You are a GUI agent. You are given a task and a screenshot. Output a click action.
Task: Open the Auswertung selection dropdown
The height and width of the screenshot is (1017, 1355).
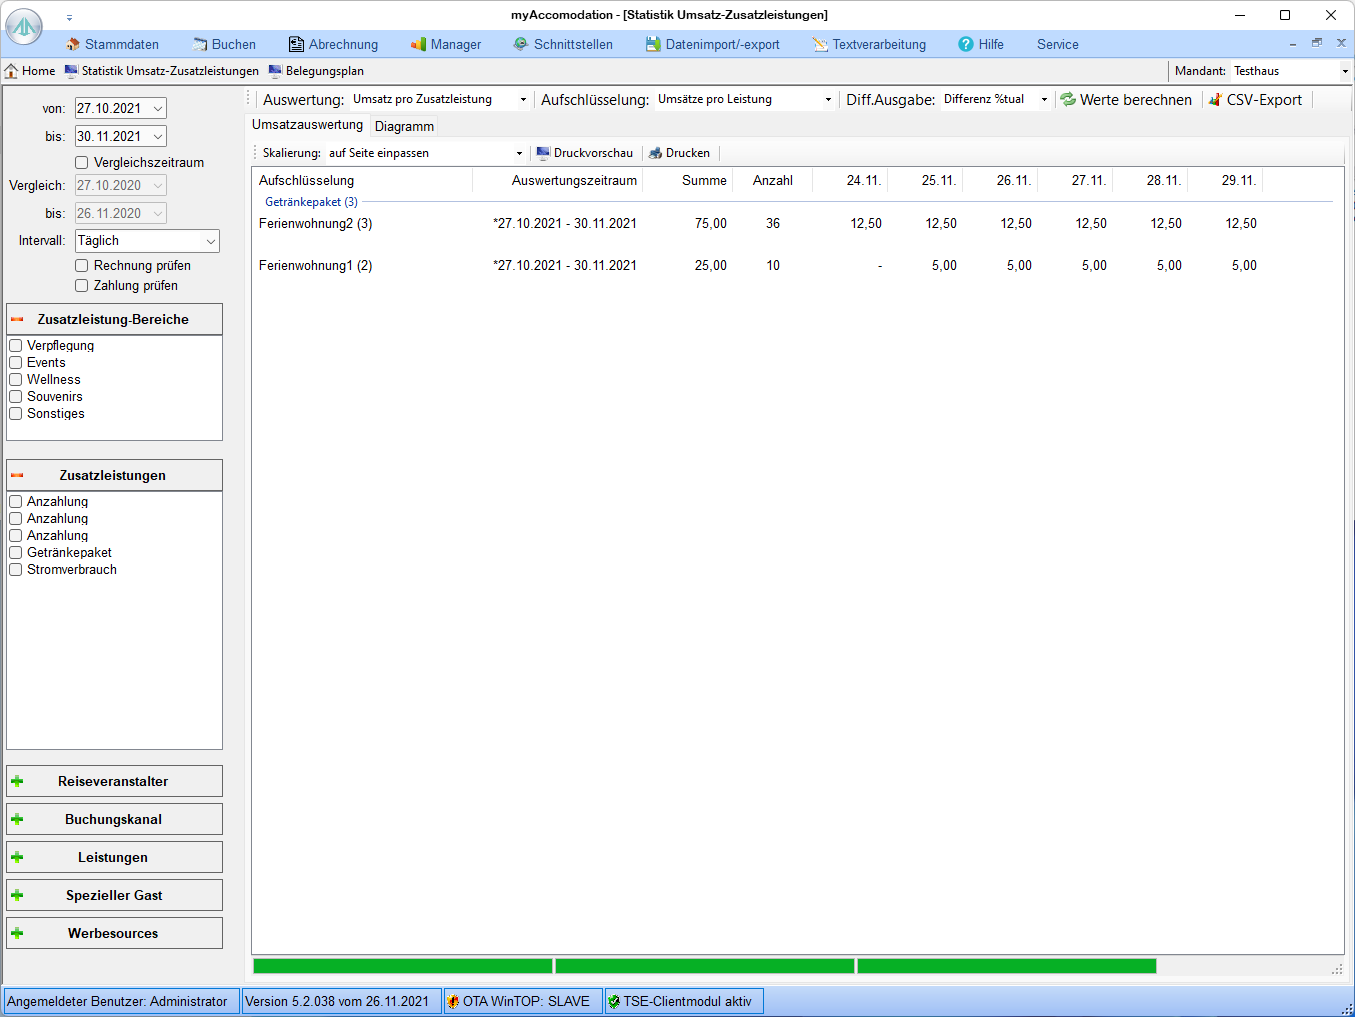[440, 100]
